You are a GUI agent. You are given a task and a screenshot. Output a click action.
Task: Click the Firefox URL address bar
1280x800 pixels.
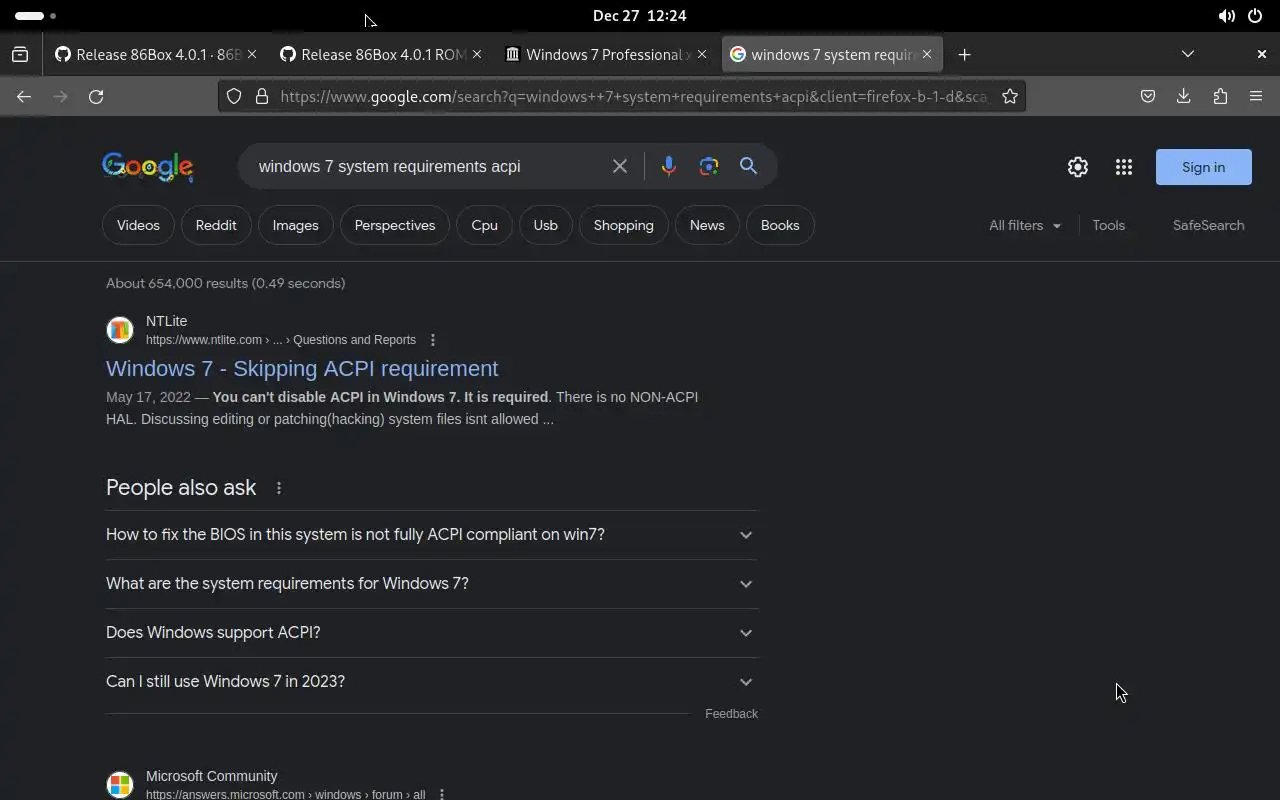(632, 96)
